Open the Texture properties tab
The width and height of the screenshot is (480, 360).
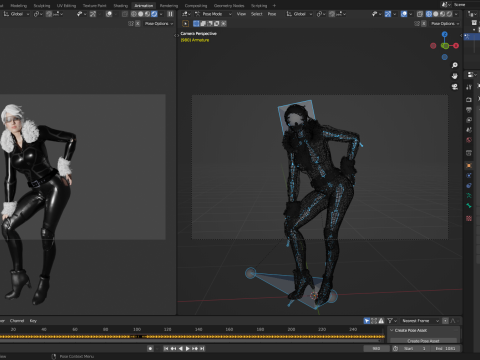pyautogui.click(x=469, y=218)
